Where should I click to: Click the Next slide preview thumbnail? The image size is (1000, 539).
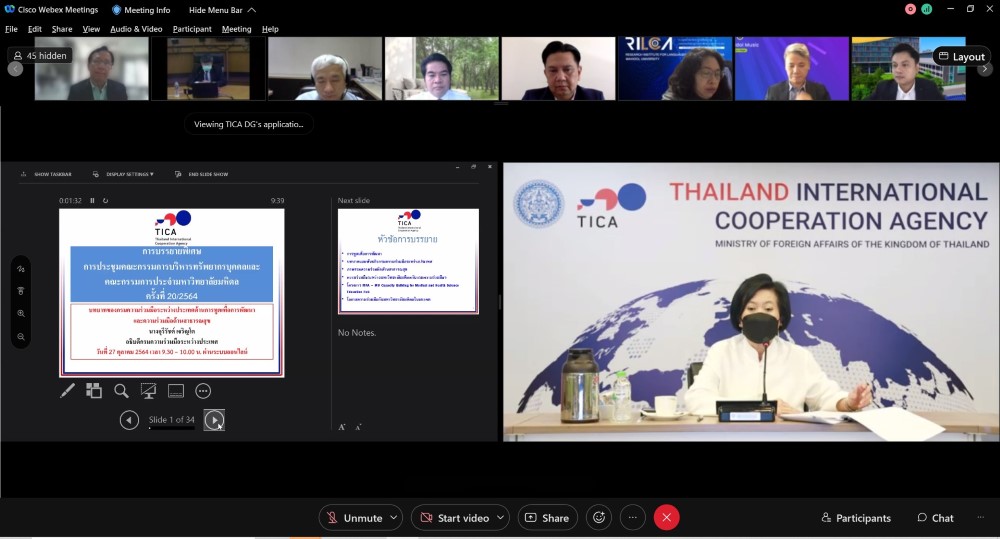408,260
